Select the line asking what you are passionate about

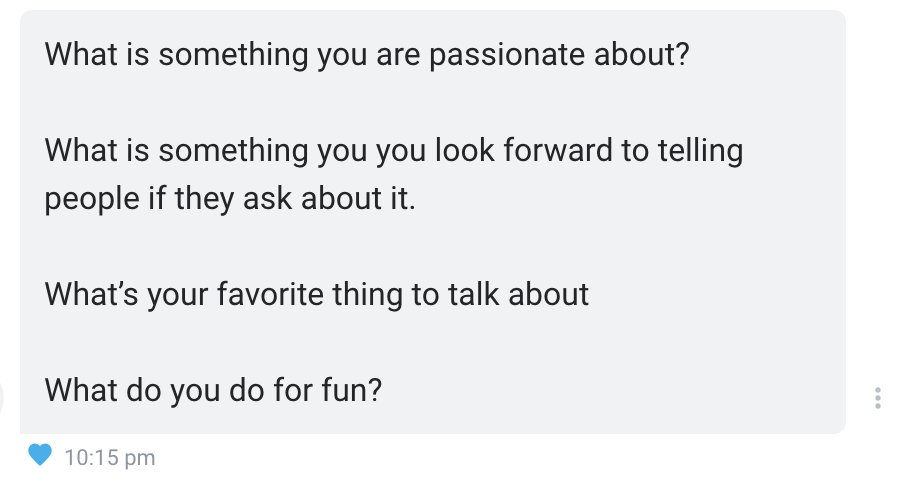(367, 55)
